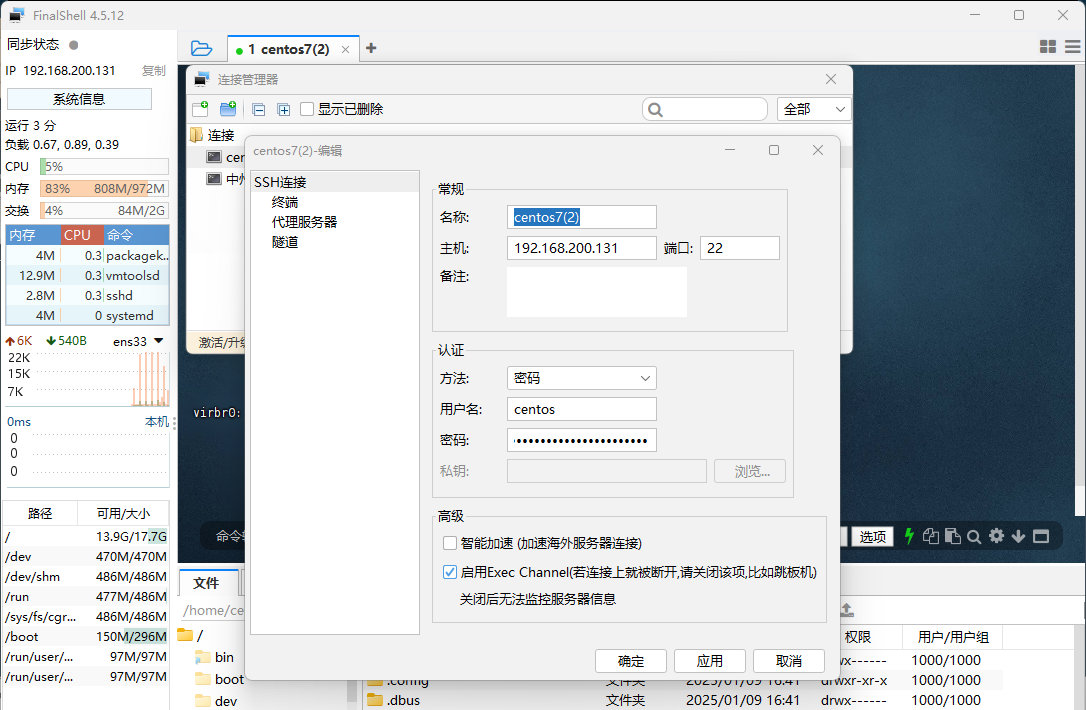Click the 选项 button in command bar
Viewport: 1086px width, 710px height.
point(872,536)
